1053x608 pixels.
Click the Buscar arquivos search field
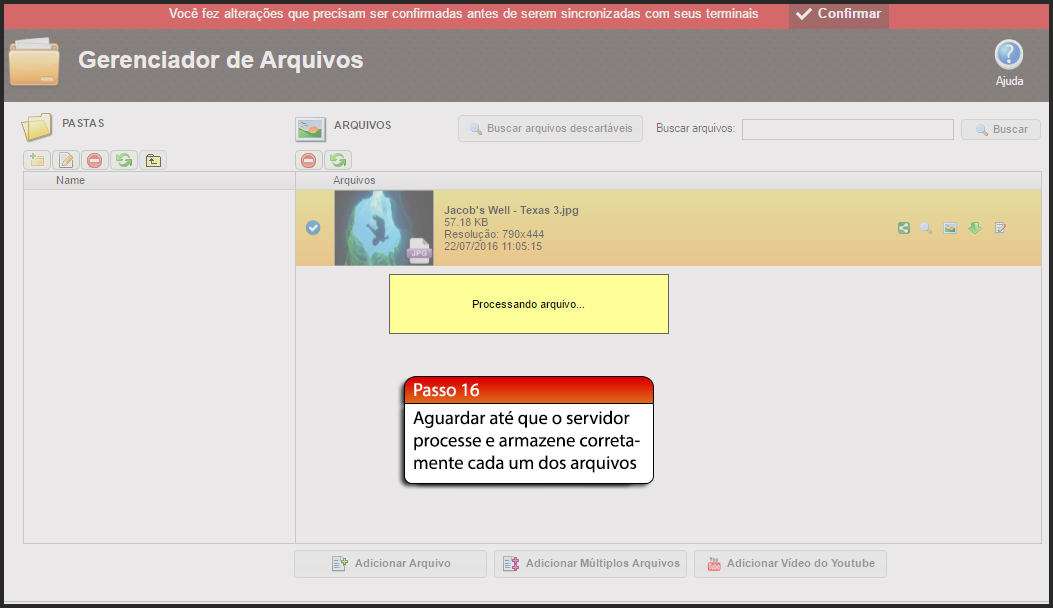847,128
